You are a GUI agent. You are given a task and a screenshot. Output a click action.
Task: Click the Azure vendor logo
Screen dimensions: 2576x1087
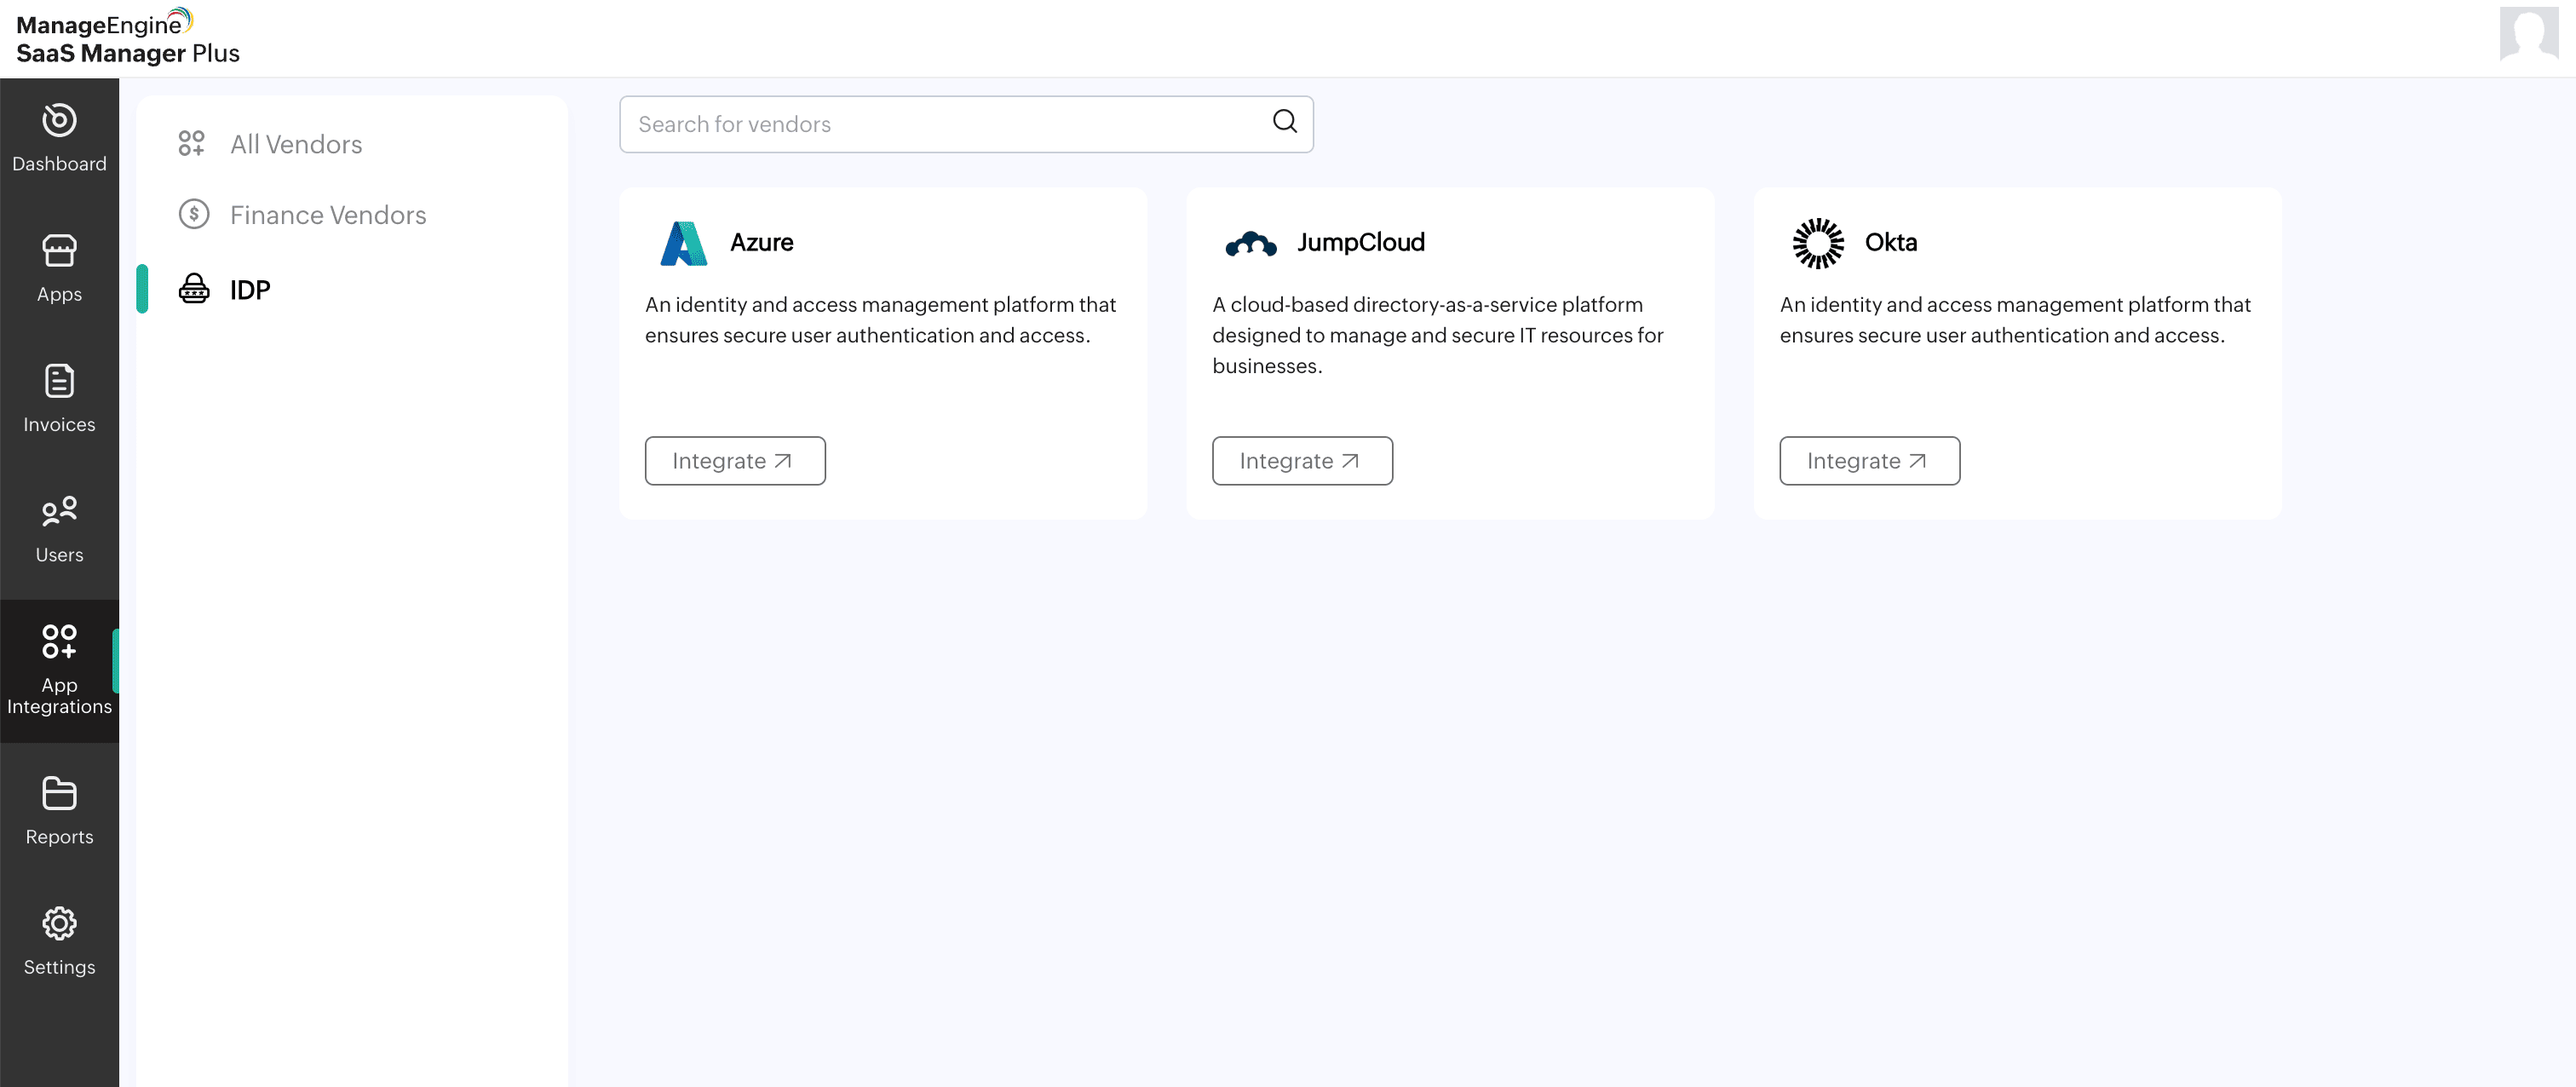pos(683,241)
